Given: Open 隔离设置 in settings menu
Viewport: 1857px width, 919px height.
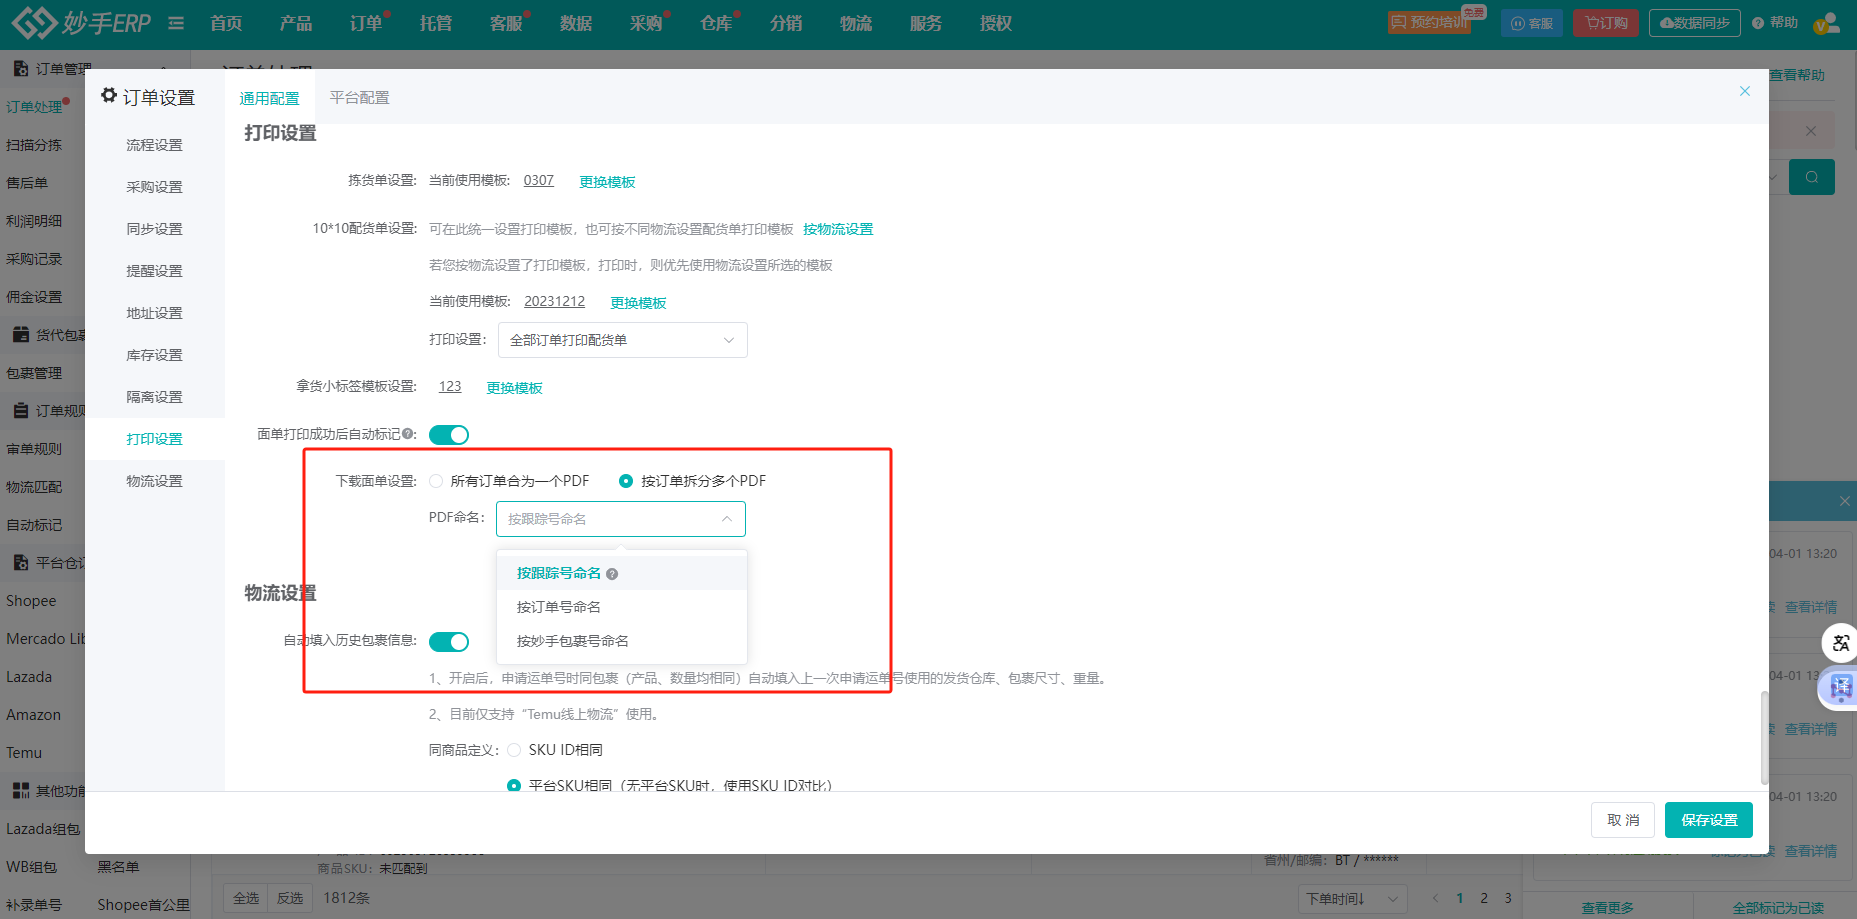Looking at the screenshot, I should pyautogui.click(x=155, y=397).
